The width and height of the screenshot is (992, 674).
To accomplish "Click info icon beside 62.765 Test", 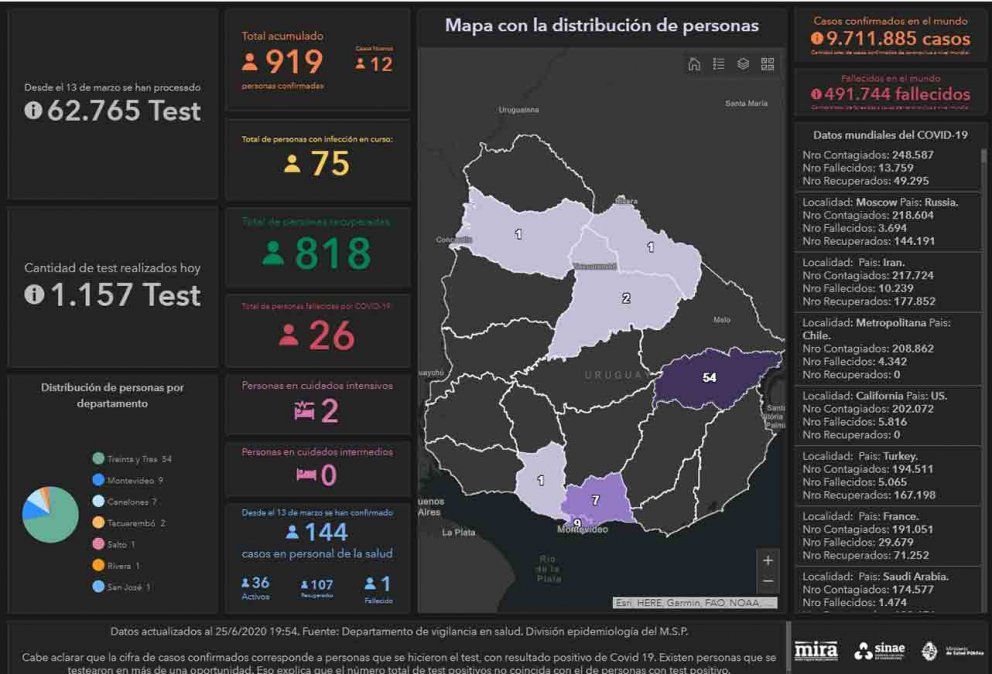I will [33, 112].
